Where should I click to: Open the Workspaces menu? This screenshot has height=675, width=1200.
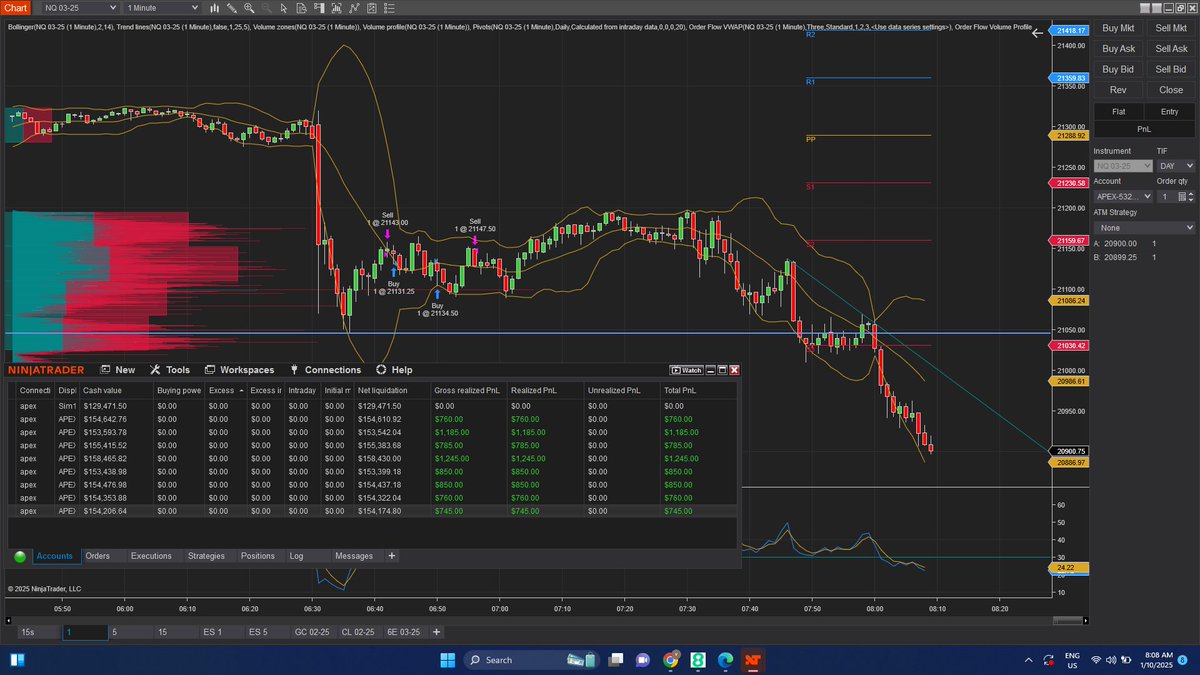238,370
